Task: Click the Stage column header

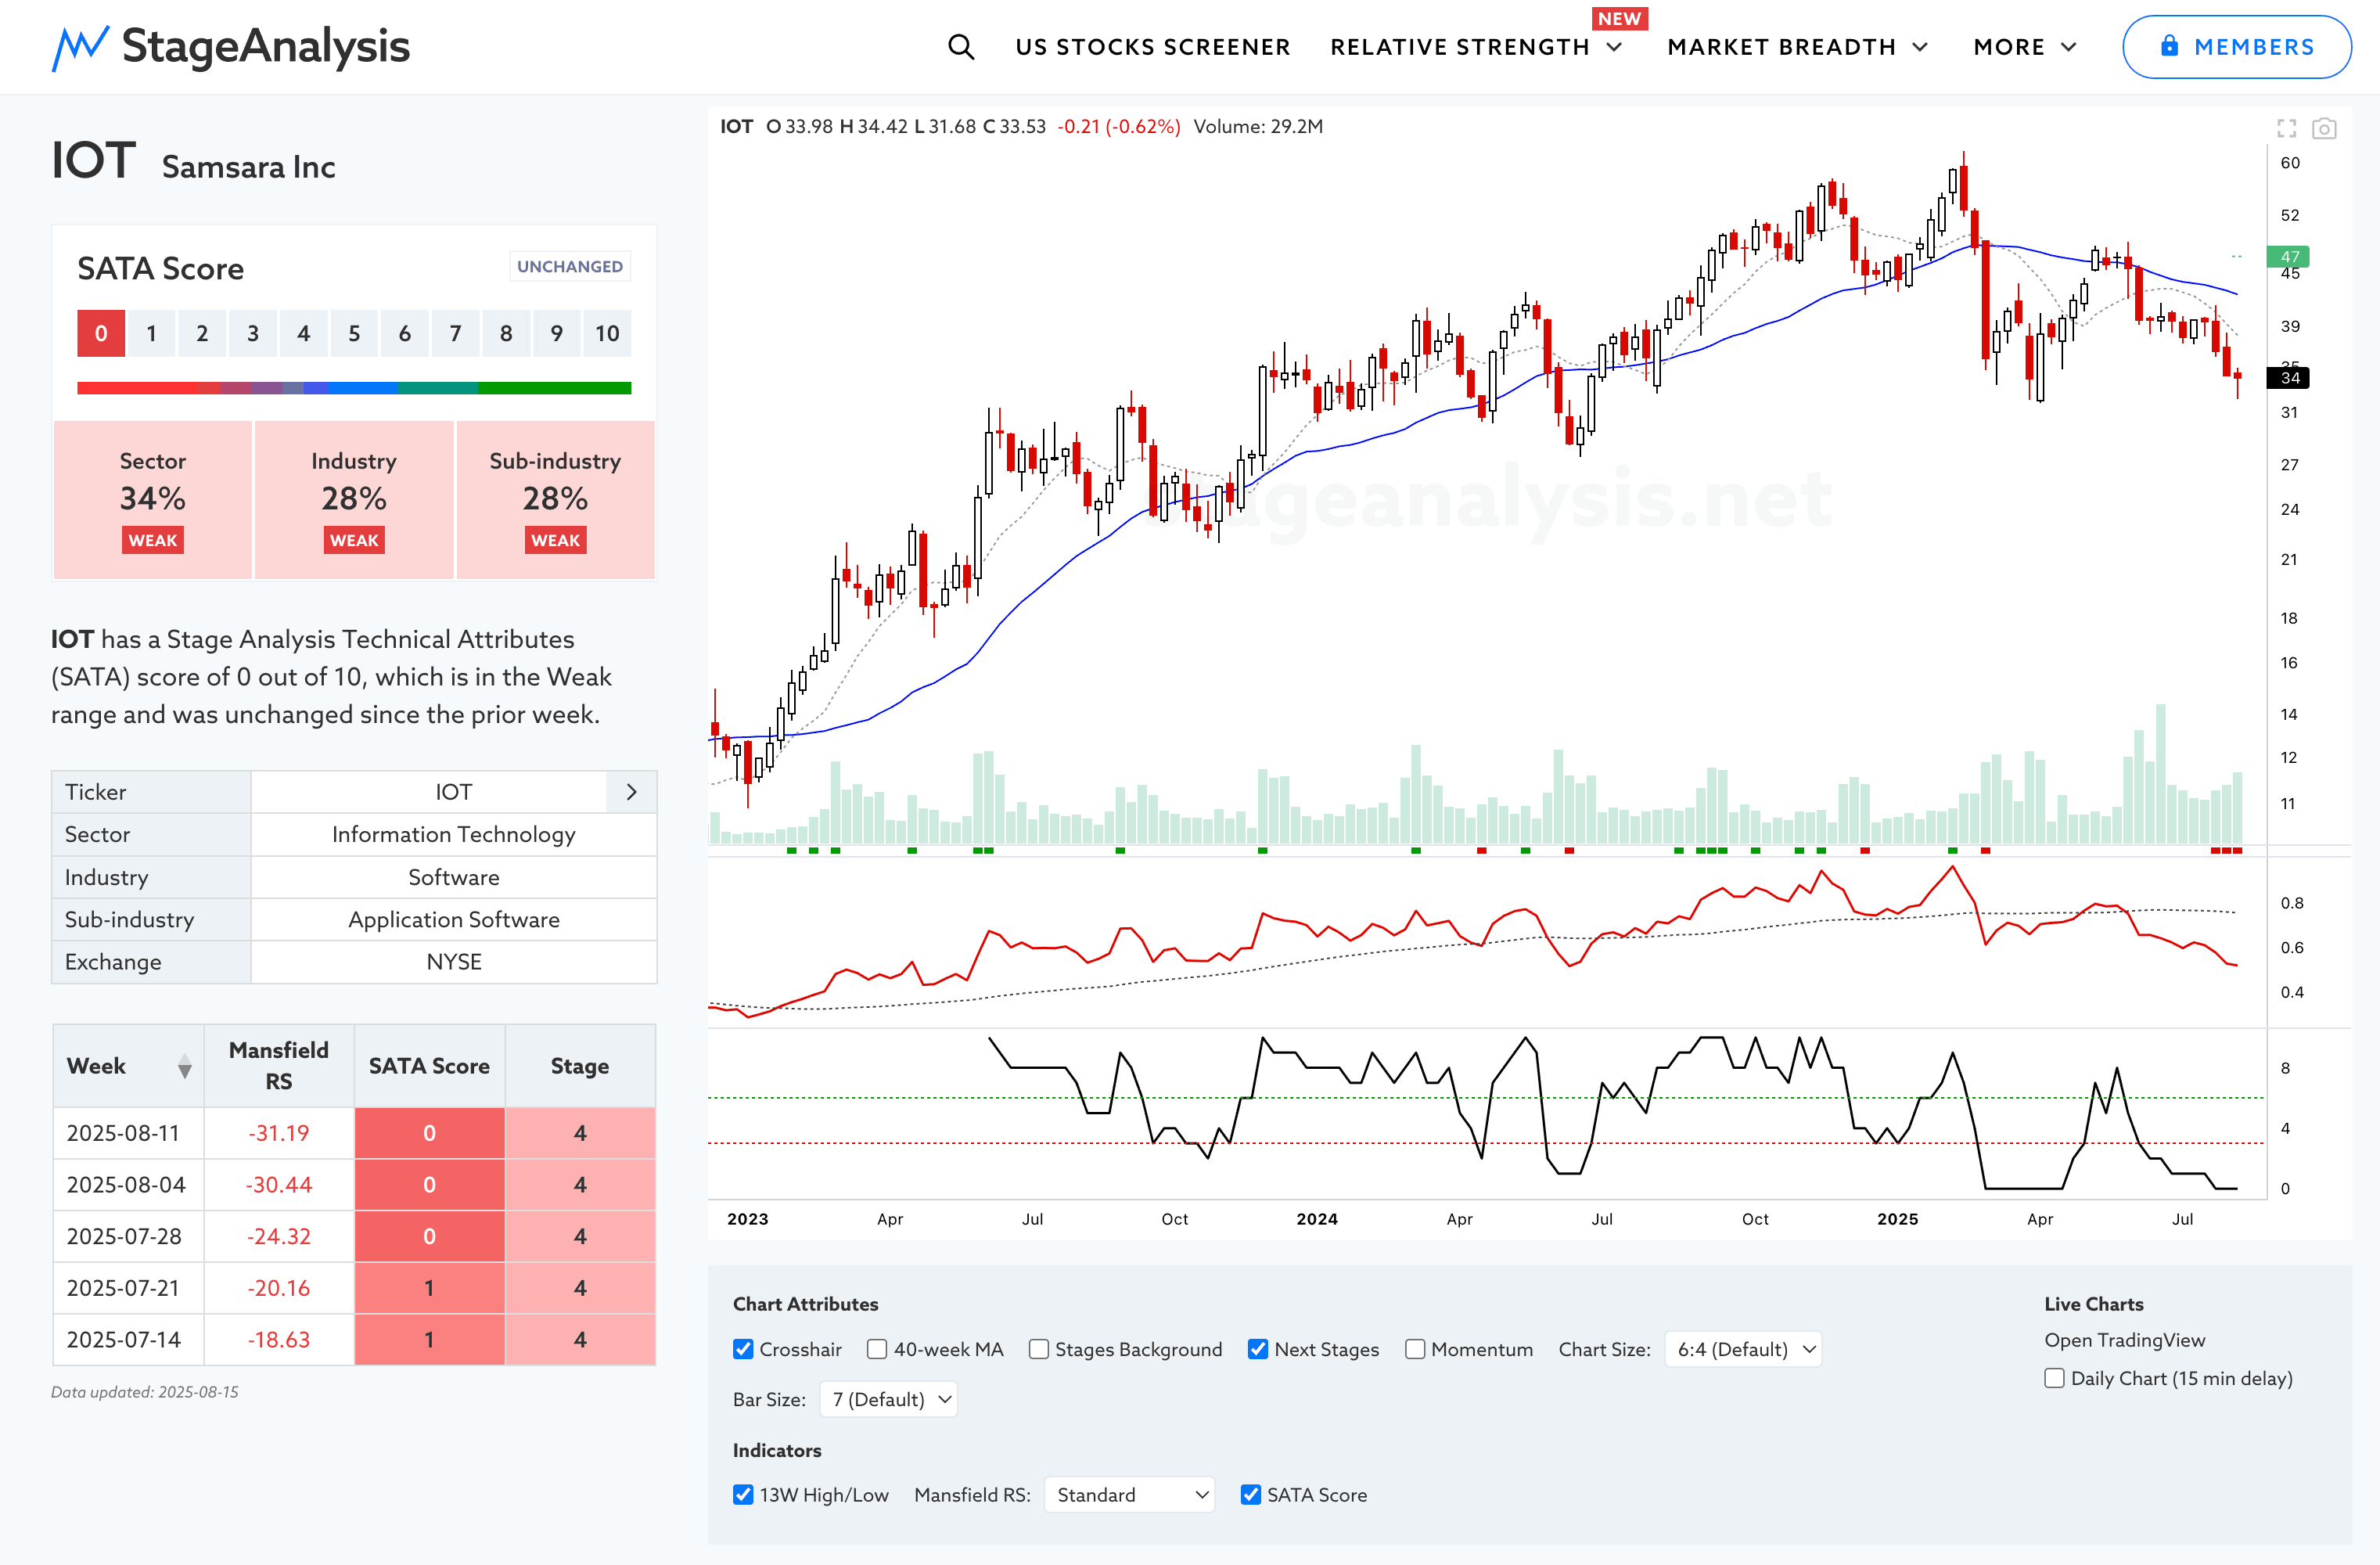Action: pyautogui.click(x=580, y=1066)
